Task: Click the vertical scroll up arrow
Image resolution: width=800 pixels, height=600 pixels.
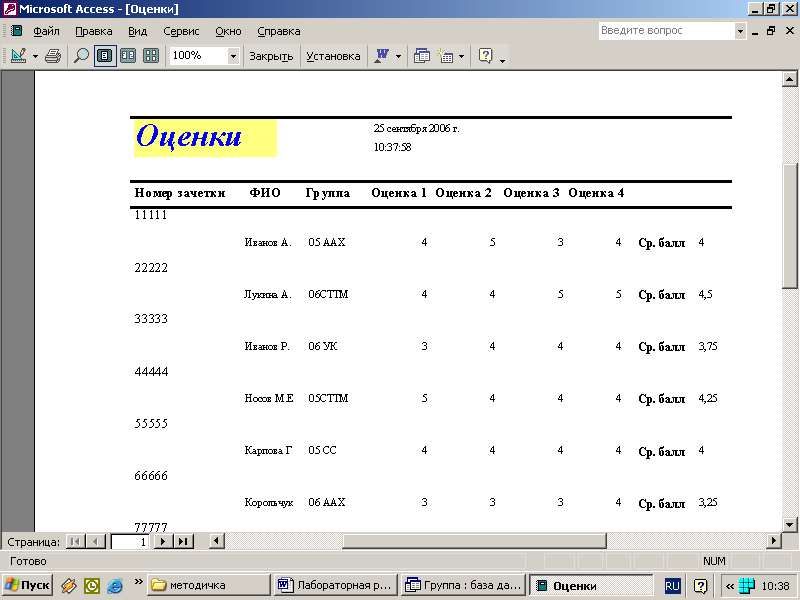Action: [790, 79]
